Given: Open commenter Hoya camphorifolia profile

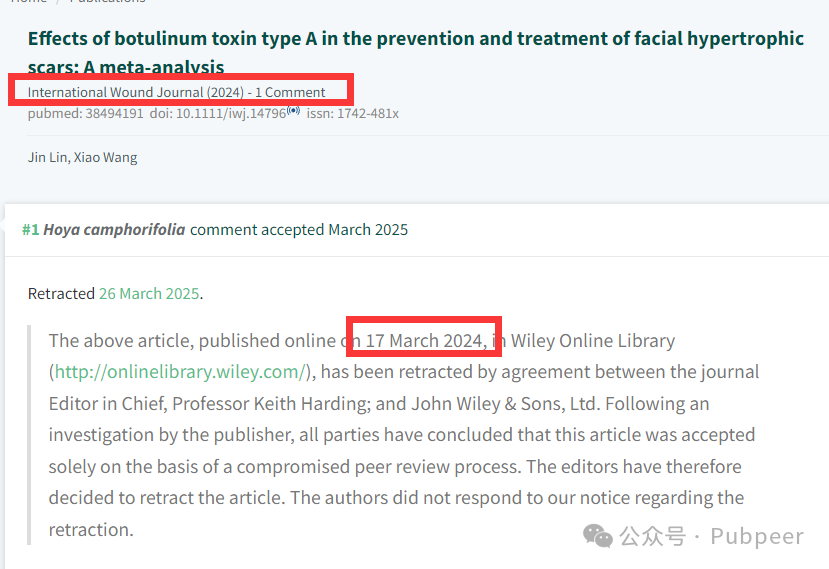Looking at the screenshot, I should [114, 230].
